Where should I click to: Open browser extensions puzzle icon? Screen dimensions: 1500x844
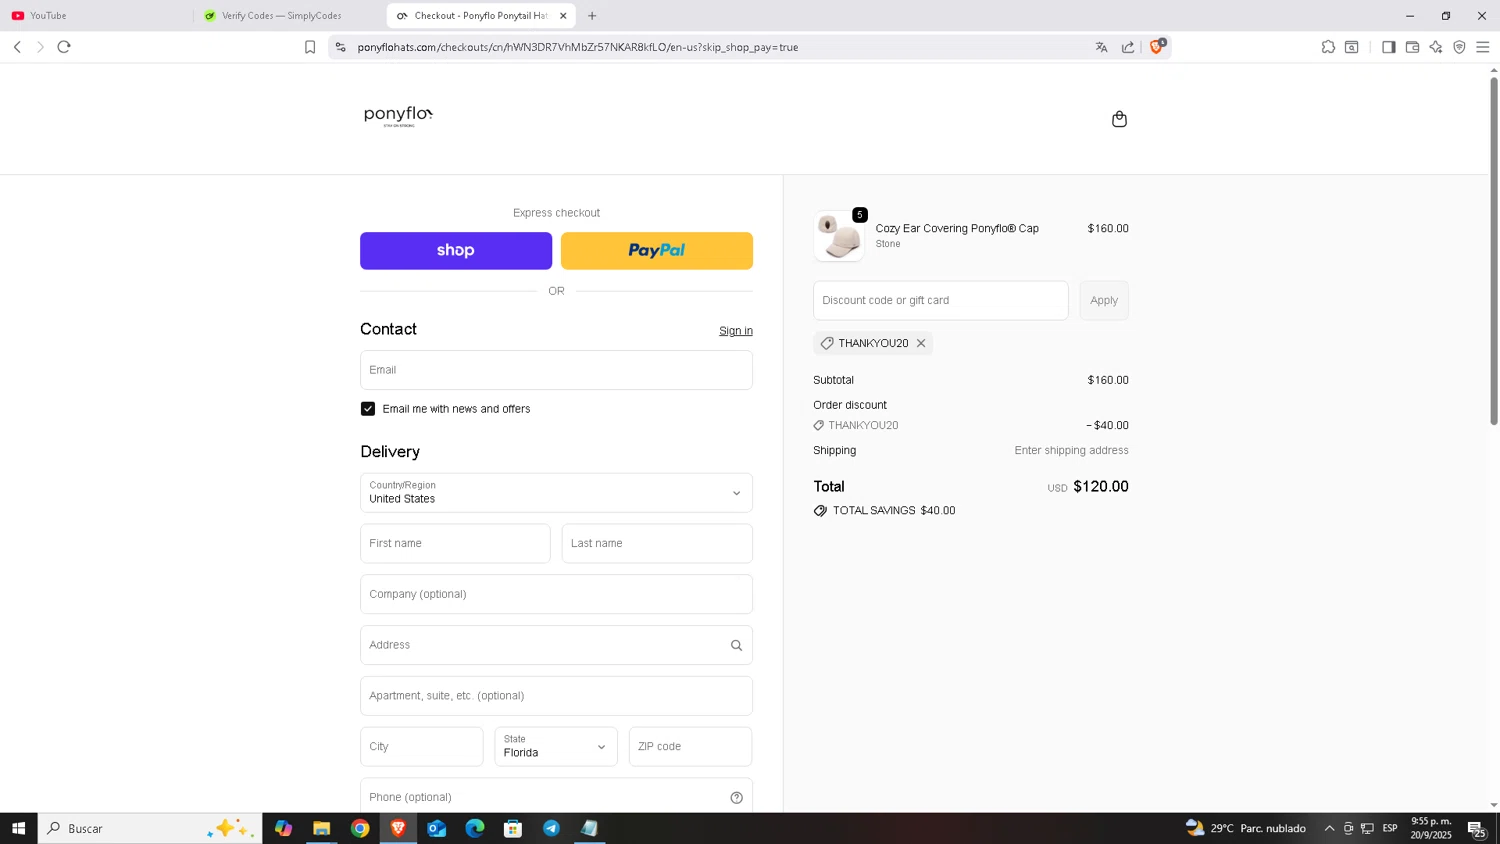[x=1328, y=47]
